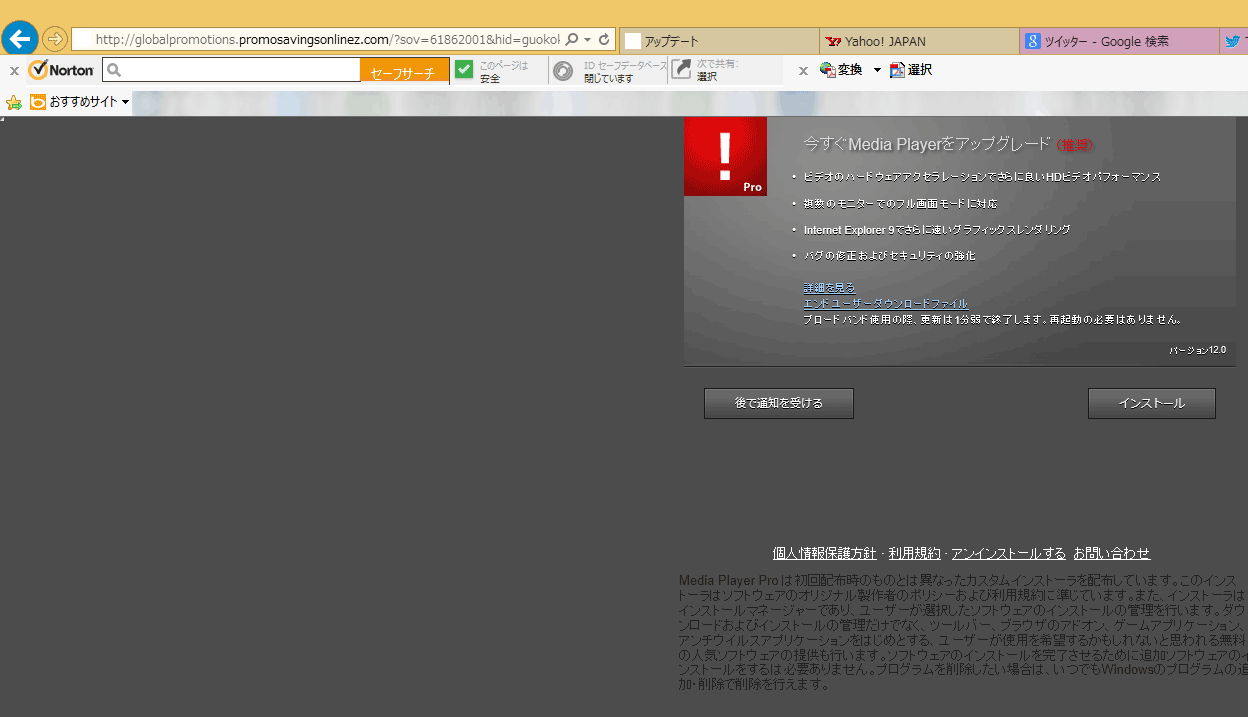The width and height of the screenshot is (1248, 717).
Task: Switch to the ツイッター - Google 検索 tab
Action: pyautogui.click(x=1119, y=41)
